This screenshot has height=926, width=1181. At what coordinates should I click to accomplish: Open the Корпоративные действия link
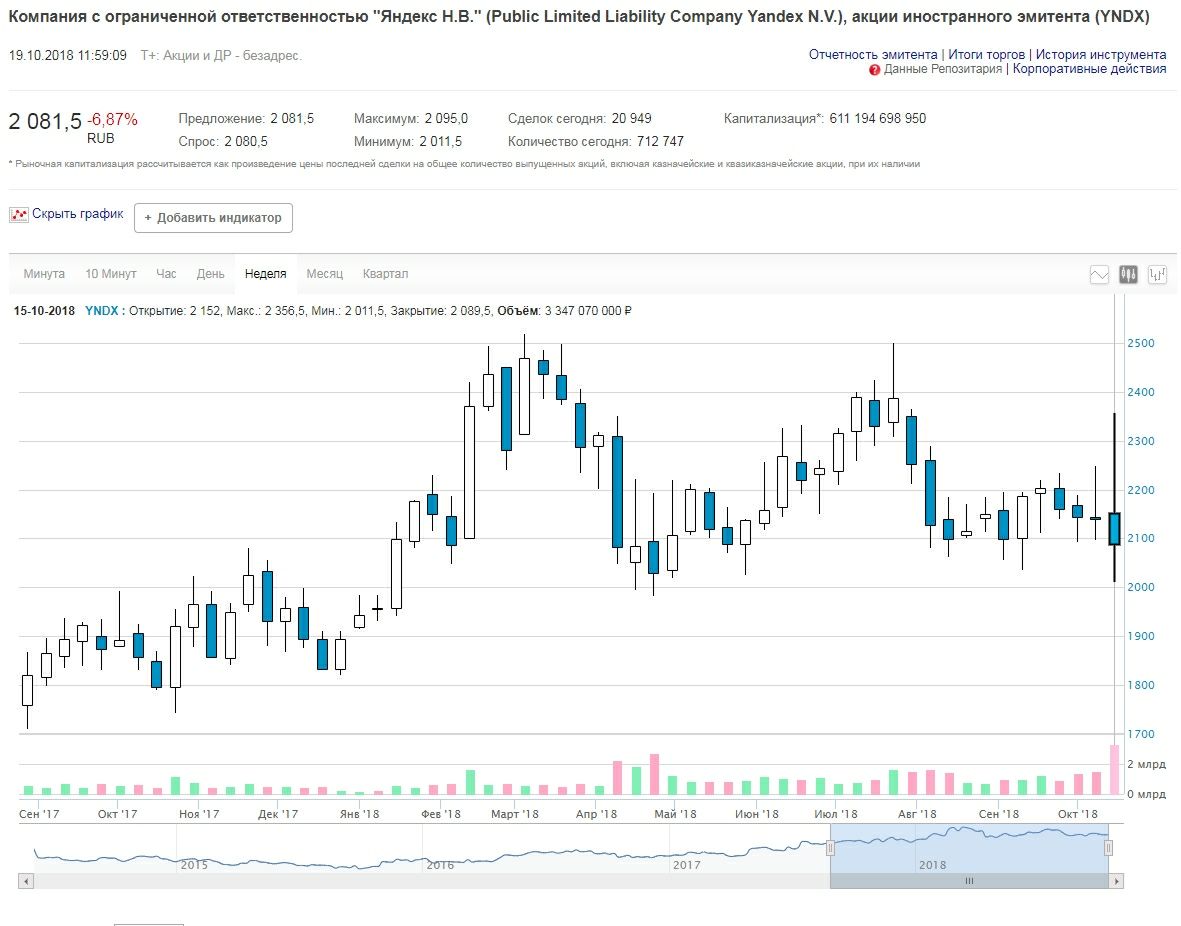click(x=1090, y=69)
